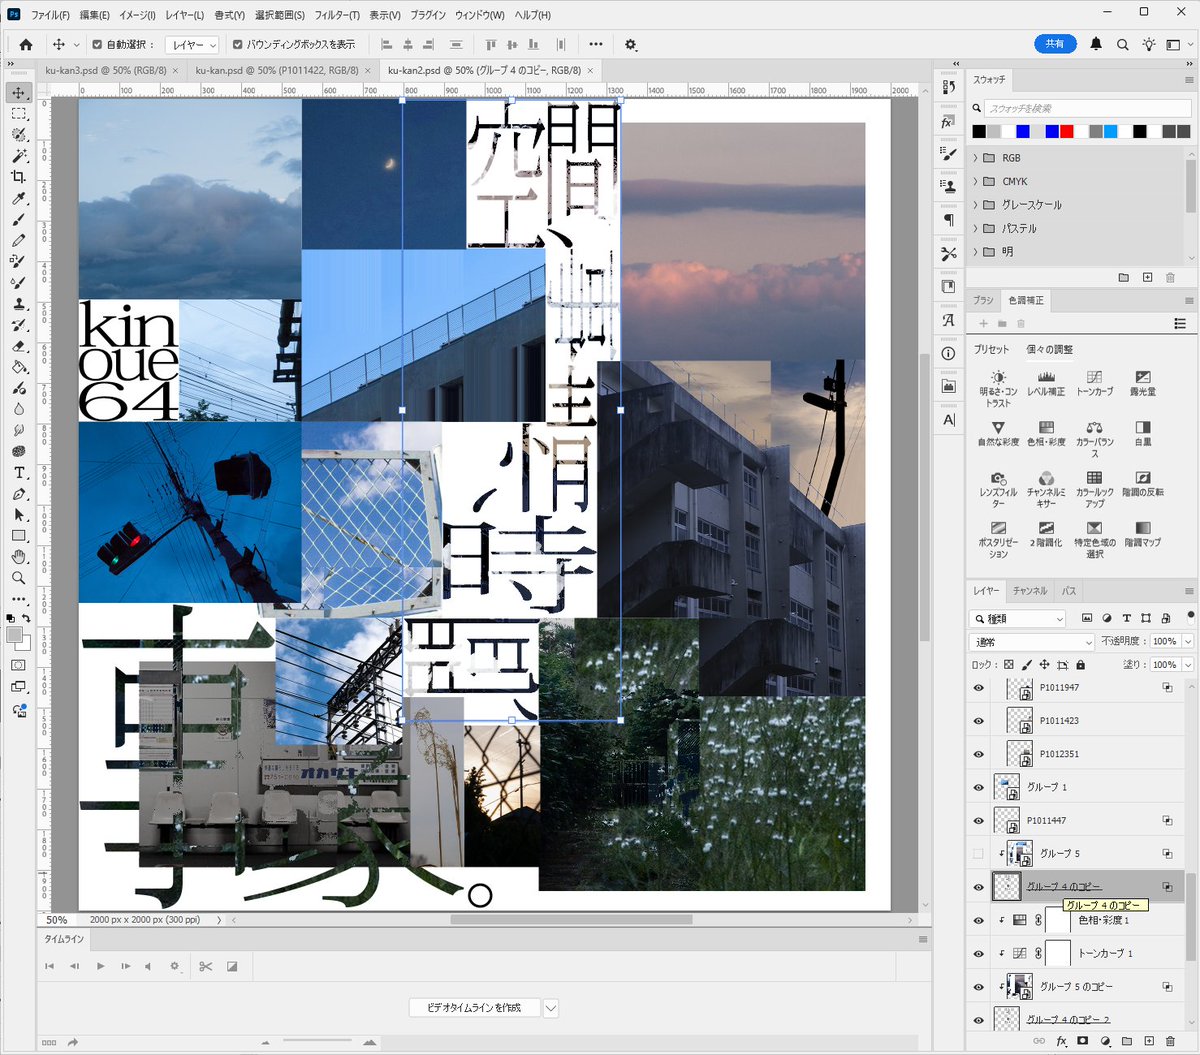This screenshot has height=1055, width=1200.
Task: Click layer style fx icon in Layers footer
Action: [1061, 1041]
